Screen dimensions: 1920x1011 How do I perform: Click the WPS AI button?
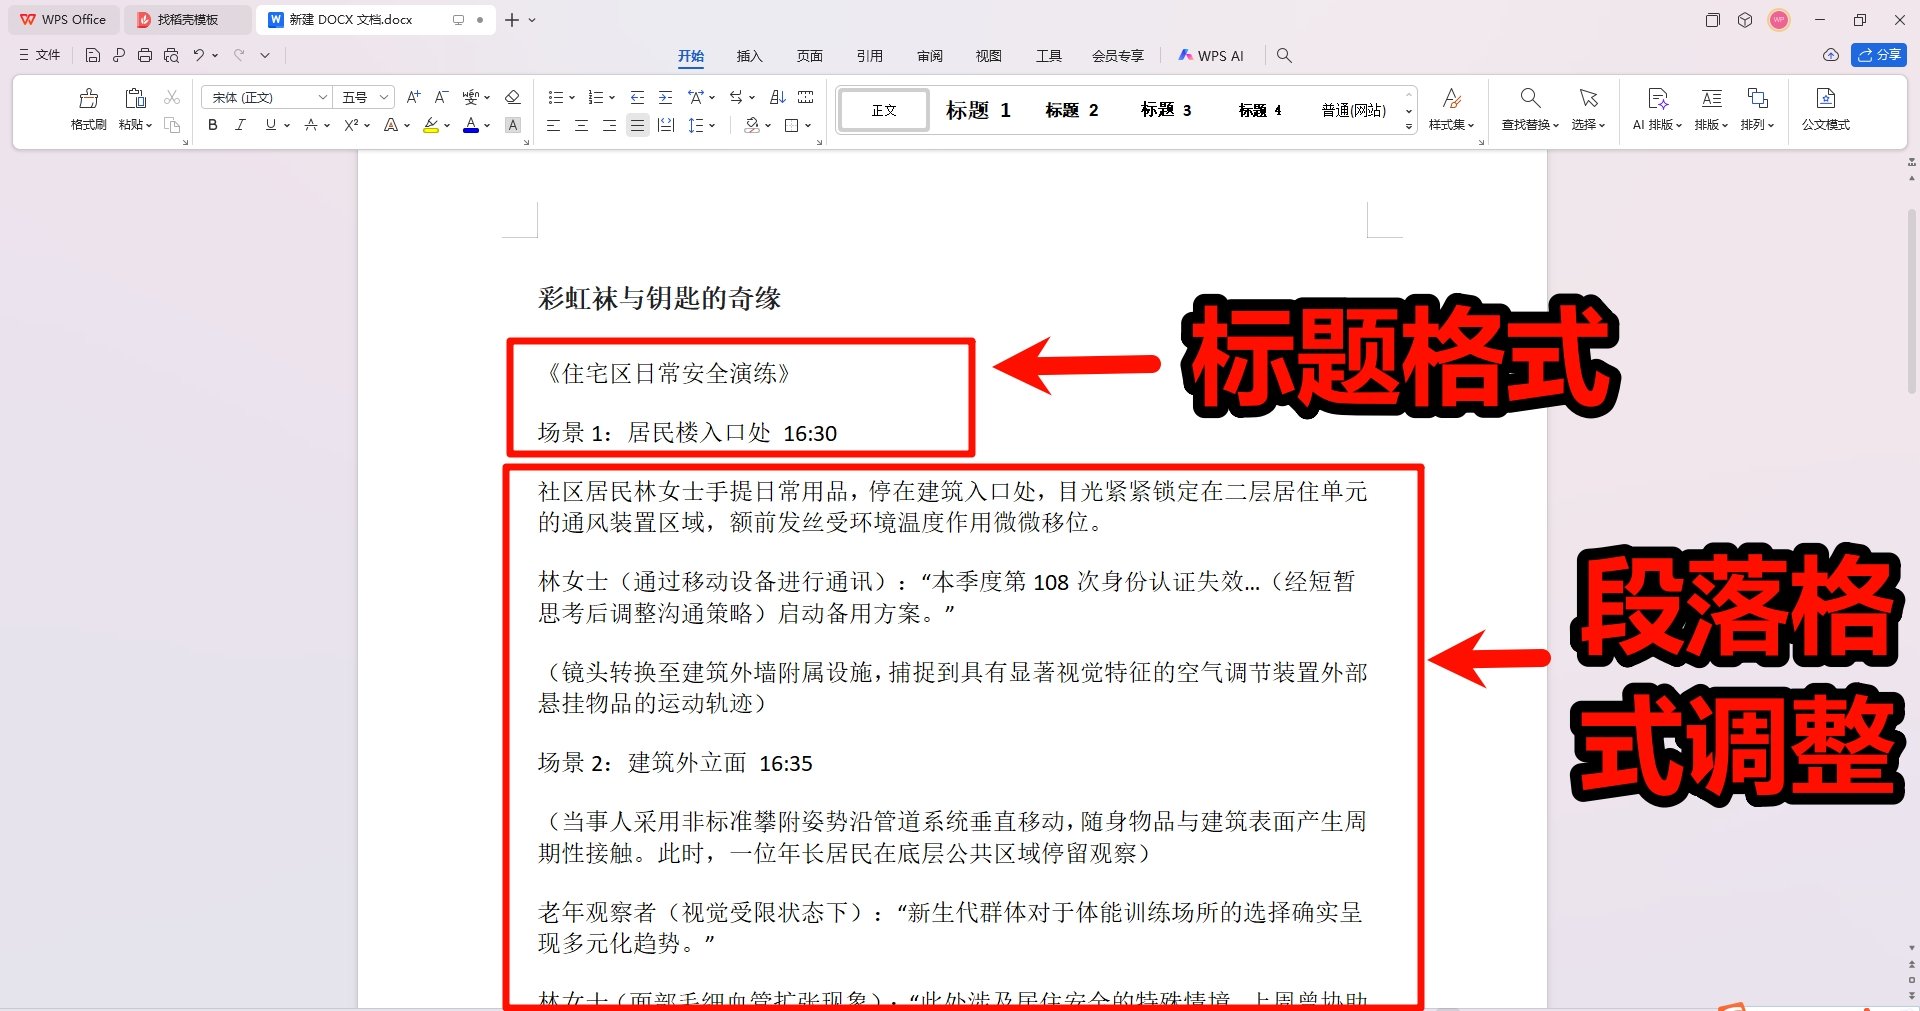(1211, 55)
